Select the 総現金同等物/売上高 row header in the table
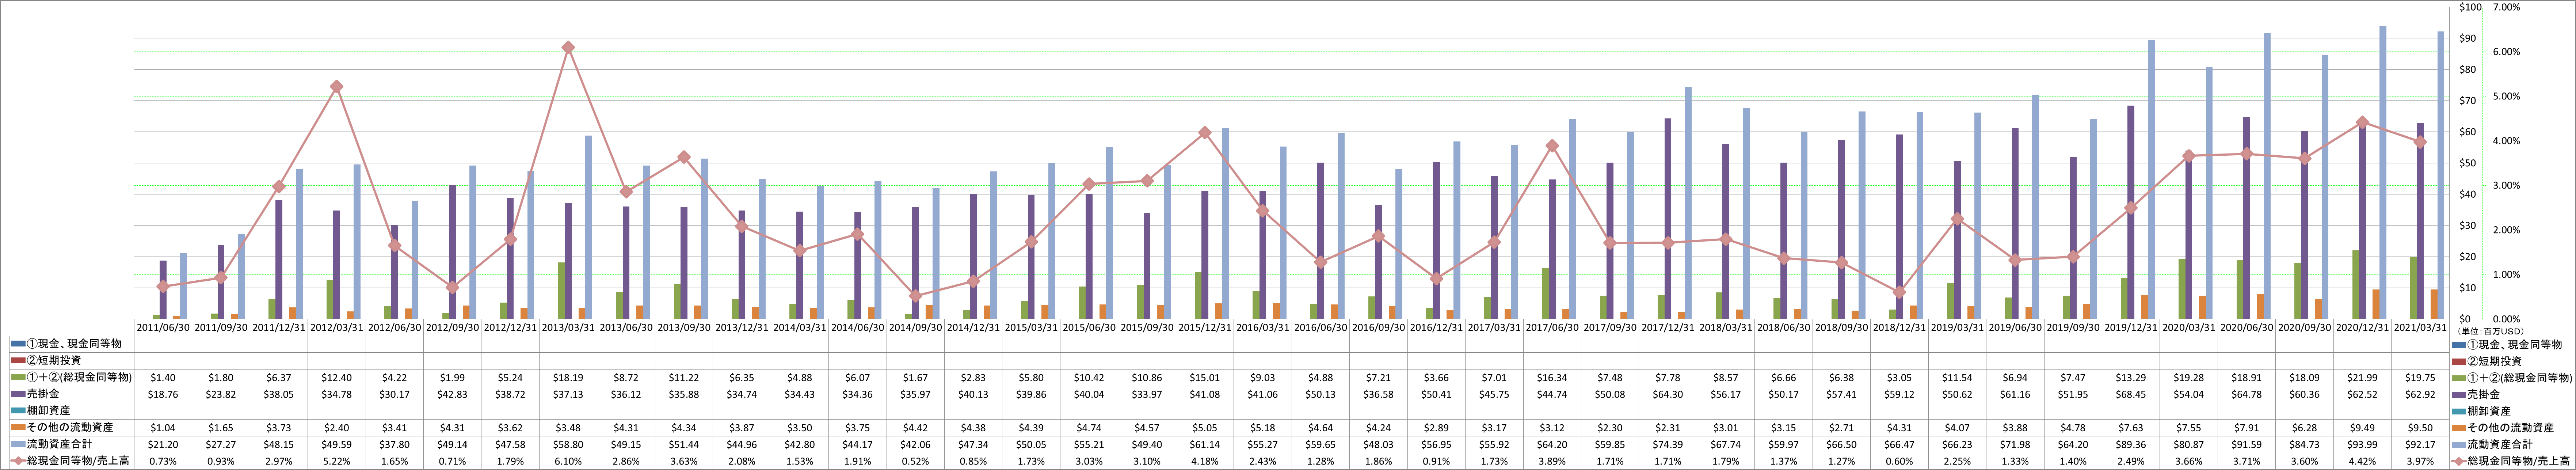Screen dimensions: 2576x470 point(70,461)
